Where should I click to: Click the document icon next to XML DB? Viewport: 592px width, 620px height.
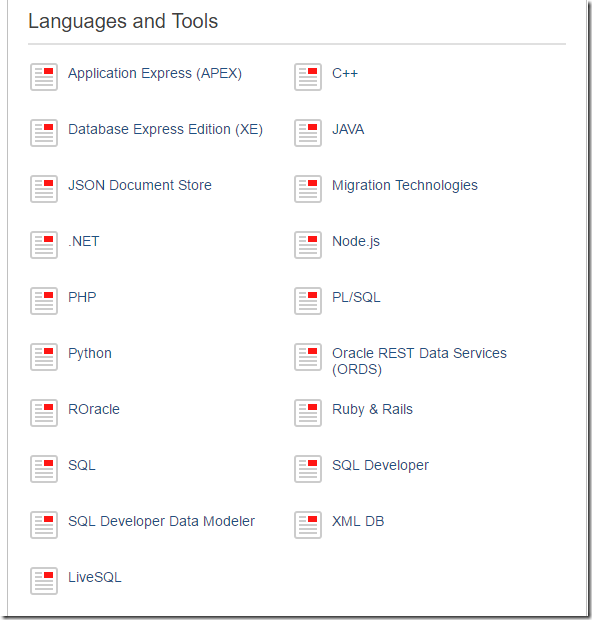pyautogui.click(x=308, y=525)
